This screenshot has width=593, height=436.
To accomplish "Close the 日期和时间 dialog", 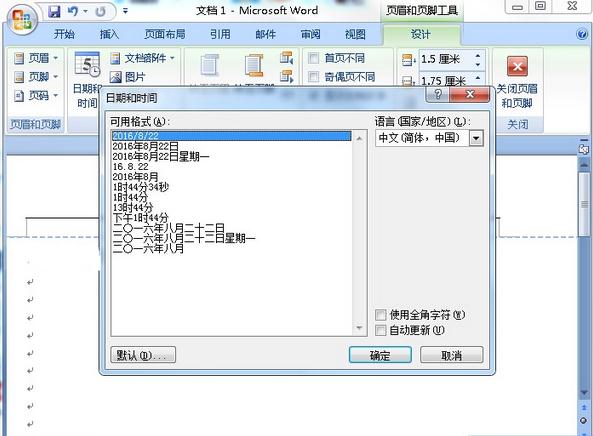I will (x=469, y=94).
